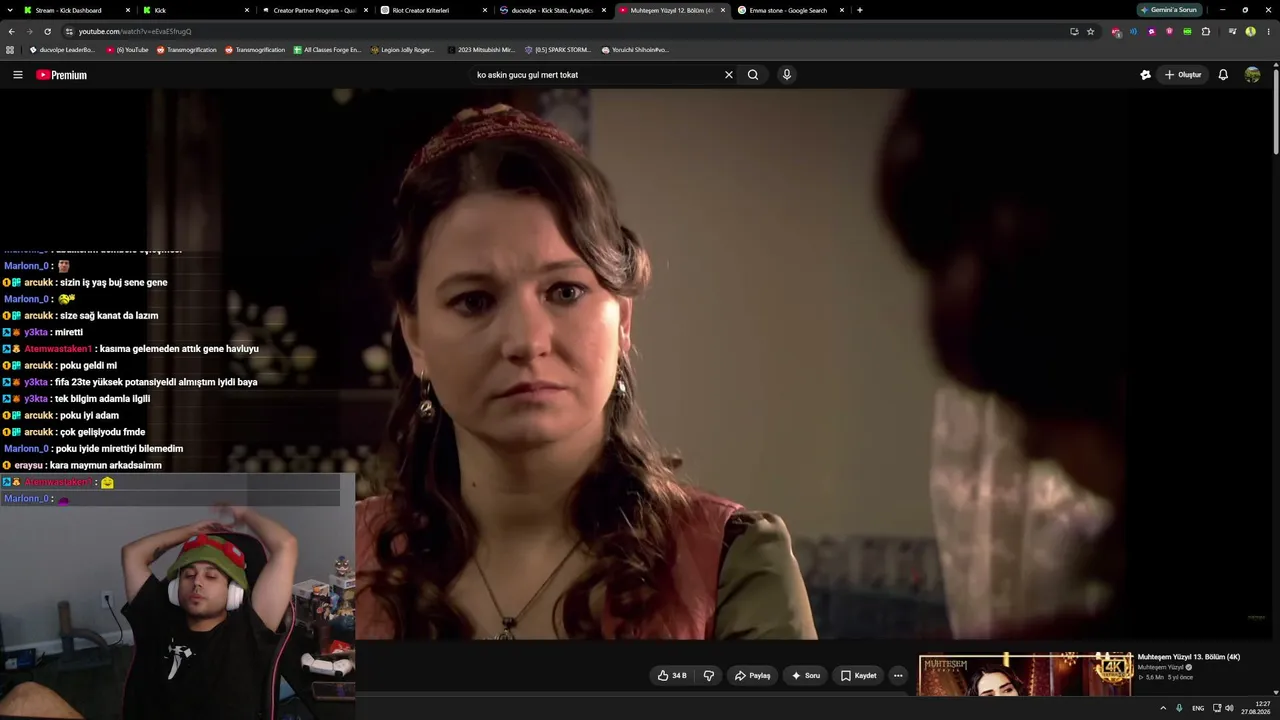This screenshot has width=1280, height=720.
Task: Click the icon left of Oluştur
Action: coord(1145,75)
